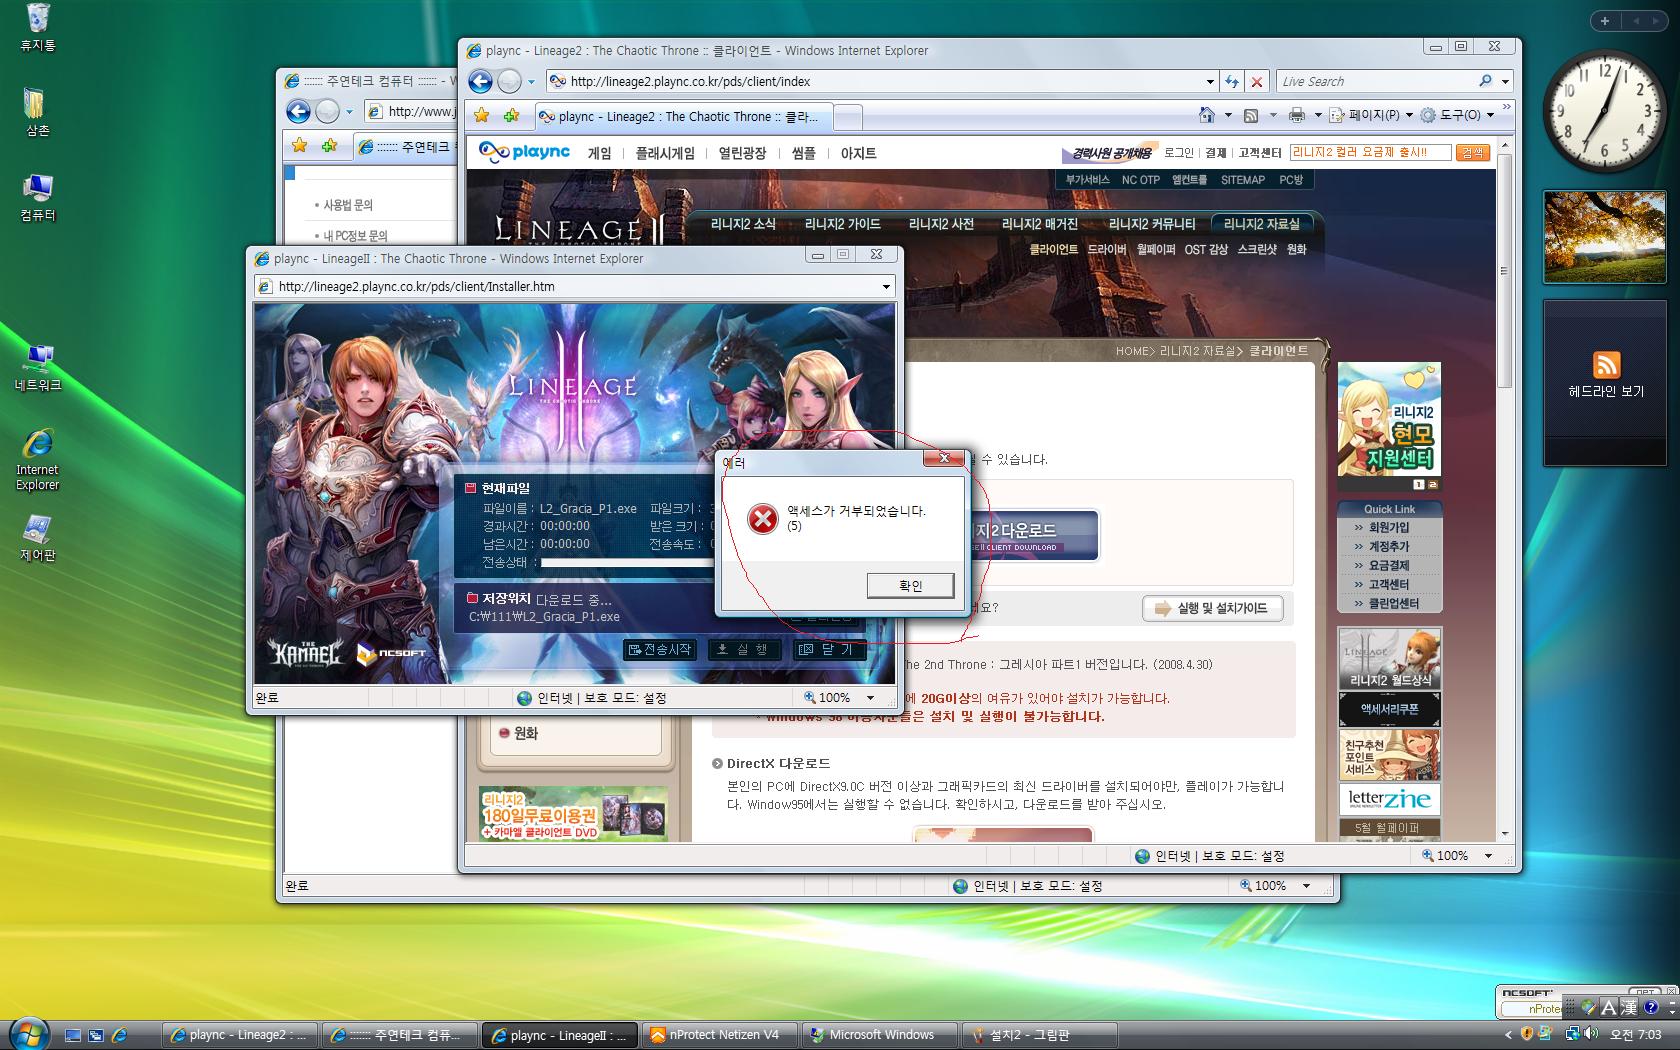Switch to the plaync - Lineage2 browser tab
The image size is (1680, 1050).
(683, 117)
